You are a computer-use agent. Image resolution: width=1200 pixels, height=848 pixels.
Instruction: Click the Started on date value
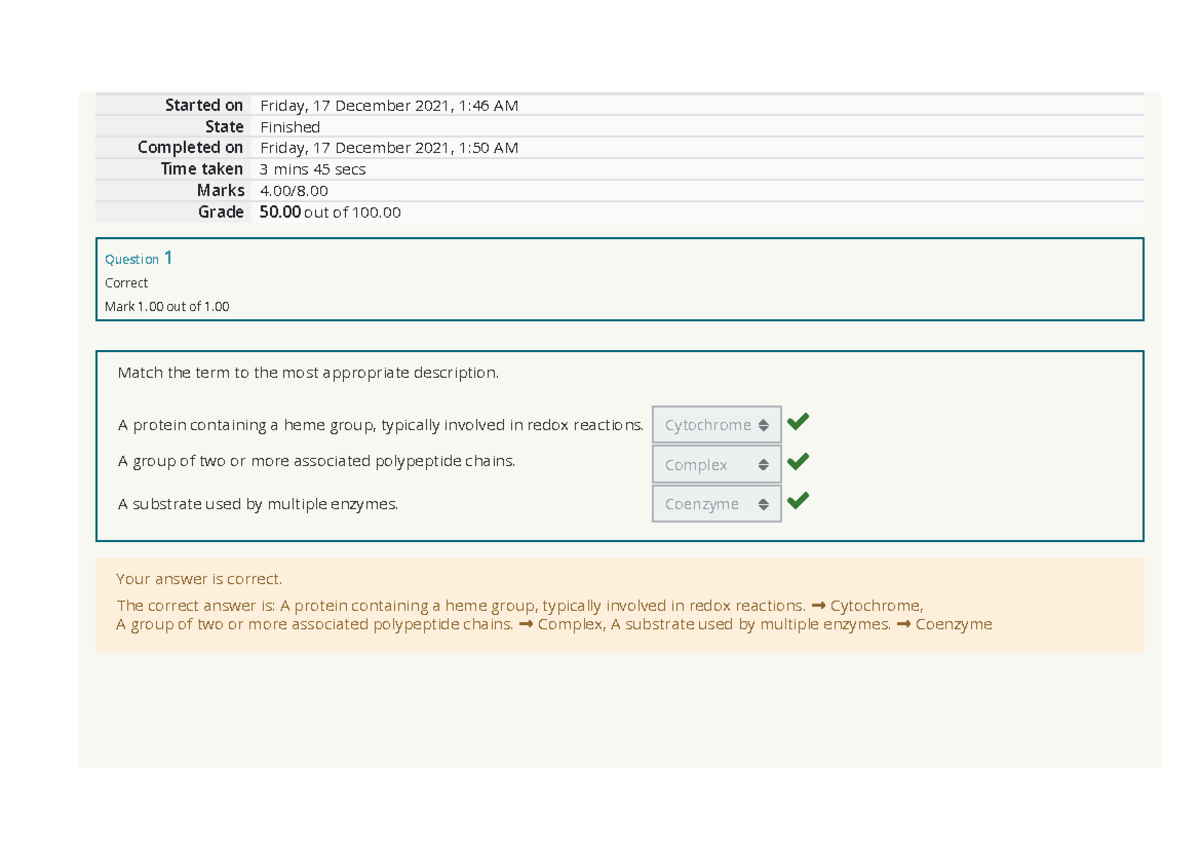[389, 105]
